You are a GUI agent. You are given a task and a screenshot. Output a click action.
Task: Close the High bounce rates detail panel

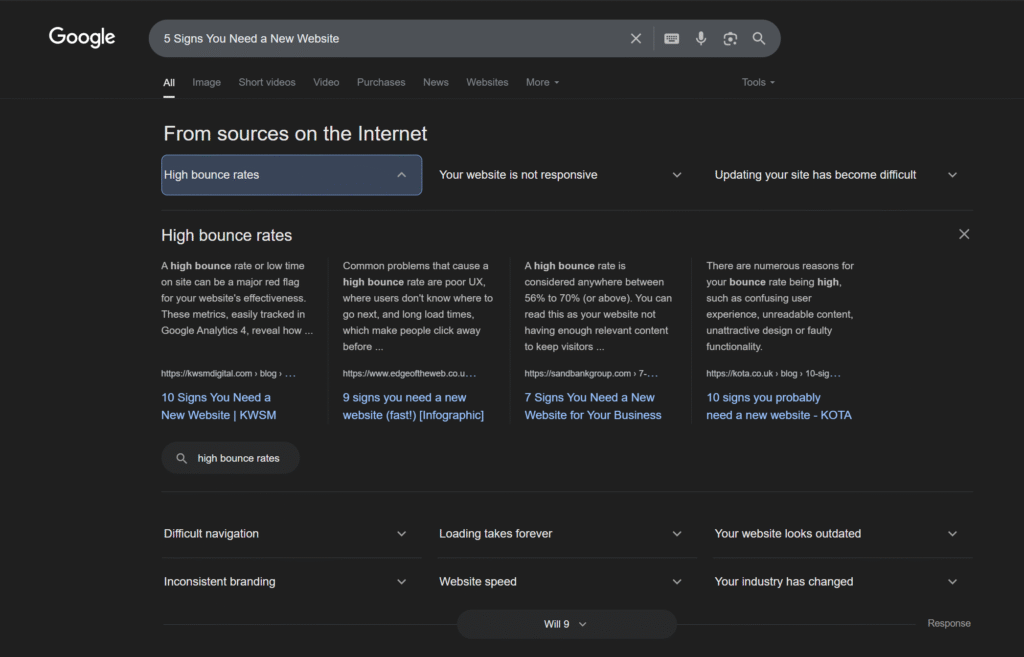(964, 234)
